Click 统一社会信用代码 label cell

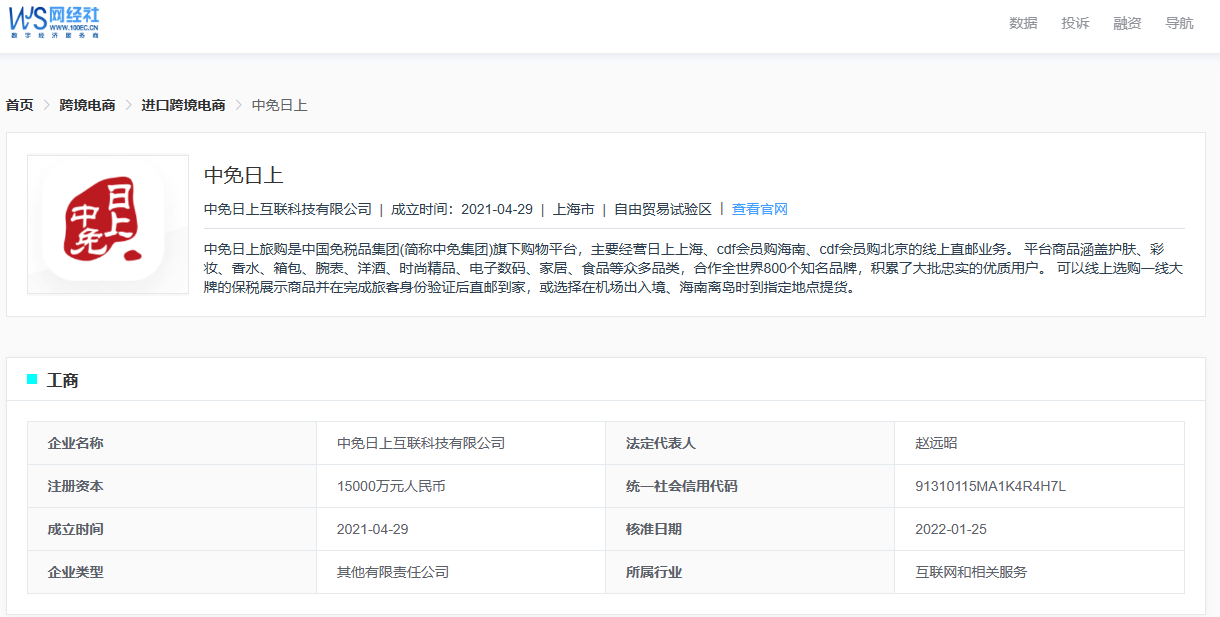[x=750, y=486]
